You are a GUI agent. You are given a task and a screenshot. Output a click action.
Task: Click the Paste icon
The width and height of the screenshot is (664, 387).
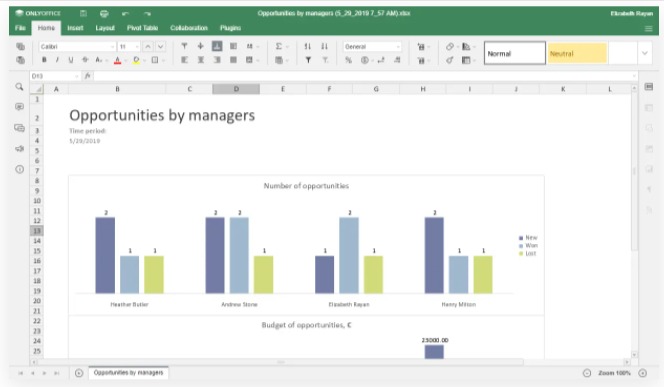click(20, 60)
